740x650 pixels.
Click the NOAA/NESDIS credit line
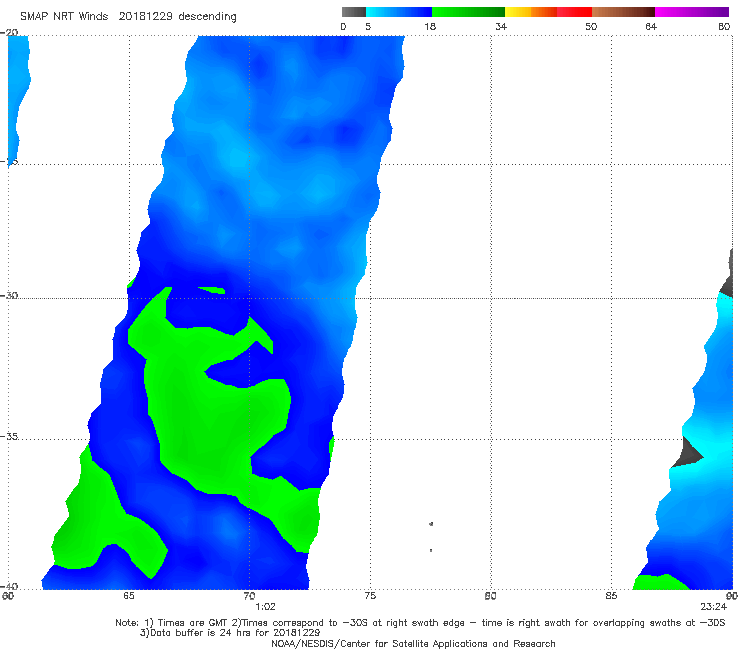click(413, 643)
